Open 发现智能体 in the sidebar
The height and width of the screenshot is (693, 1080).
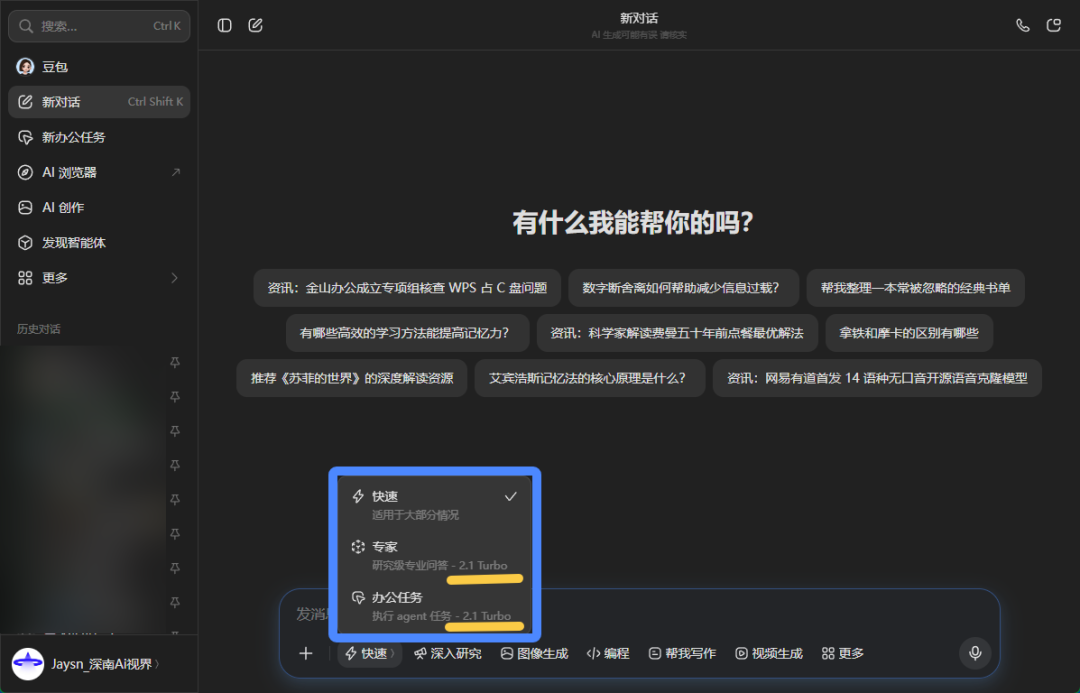coord(99,242)
